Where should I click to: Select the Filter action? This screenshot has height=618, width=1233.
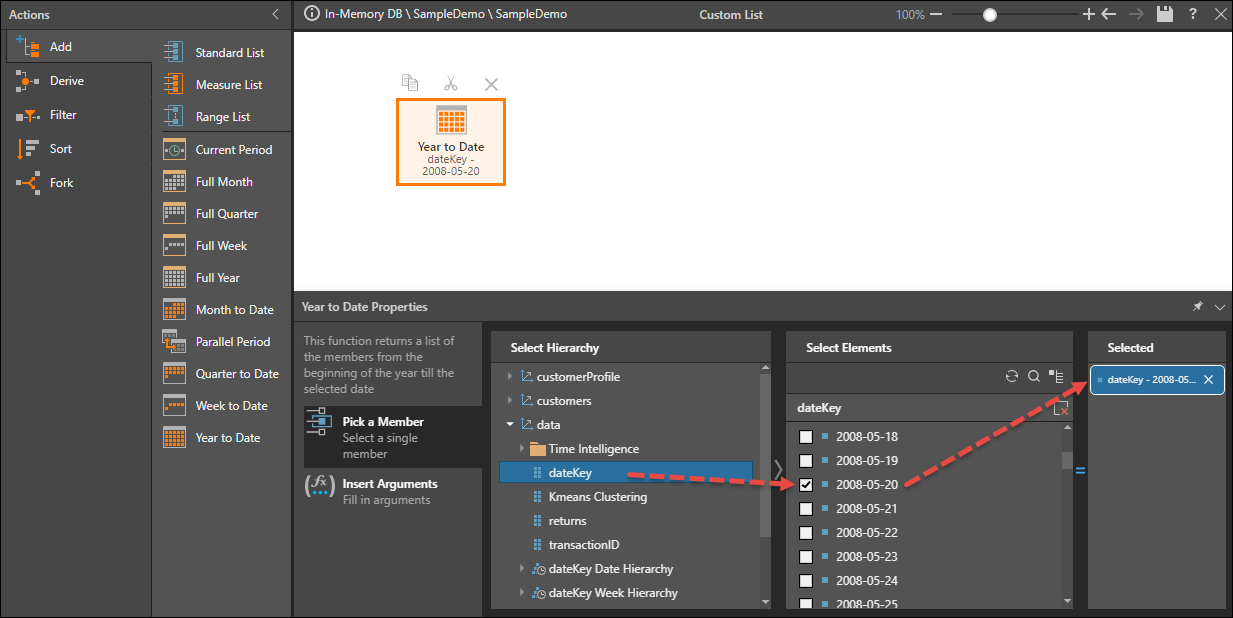click(x=78, y=115)
